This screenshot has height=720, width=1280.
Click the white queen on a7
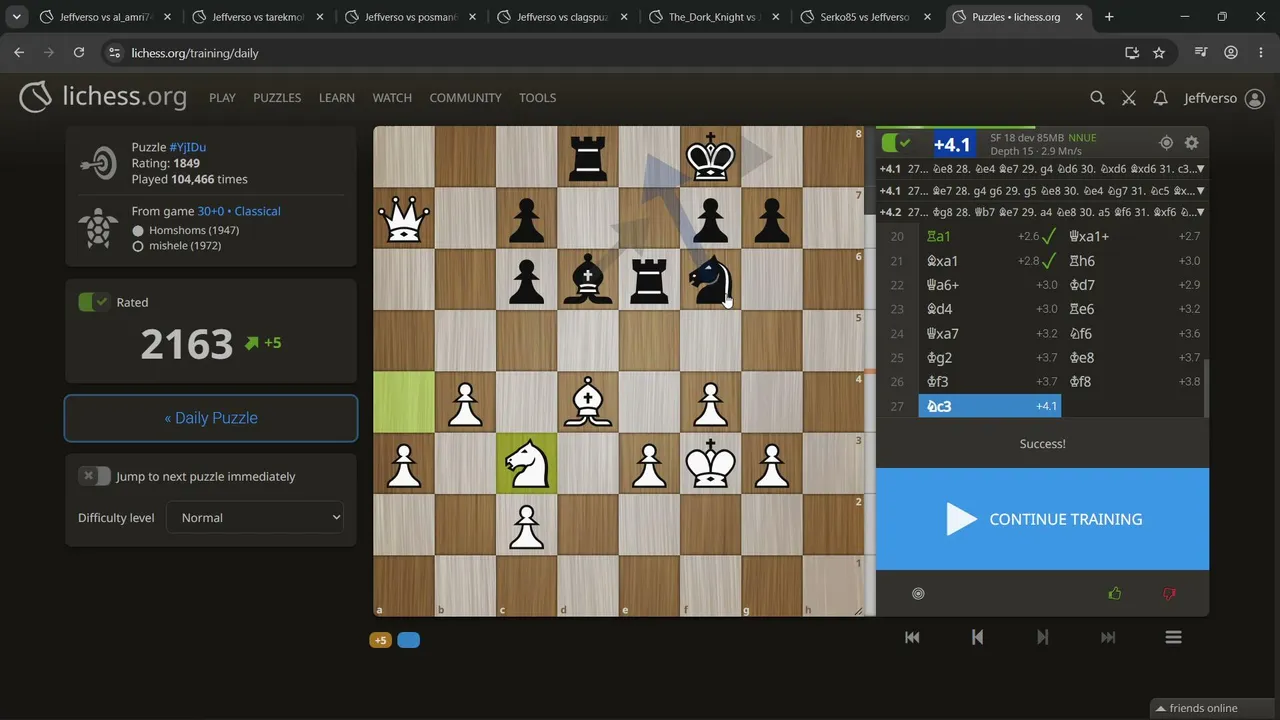pyautogui.click(x=404, y=218)
